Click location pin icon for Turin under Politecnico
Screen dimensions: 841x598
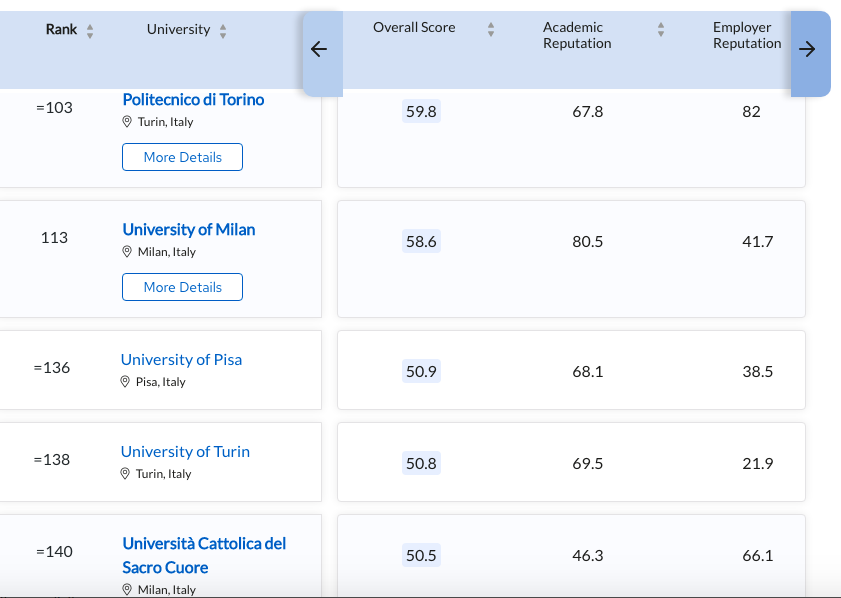127,122
